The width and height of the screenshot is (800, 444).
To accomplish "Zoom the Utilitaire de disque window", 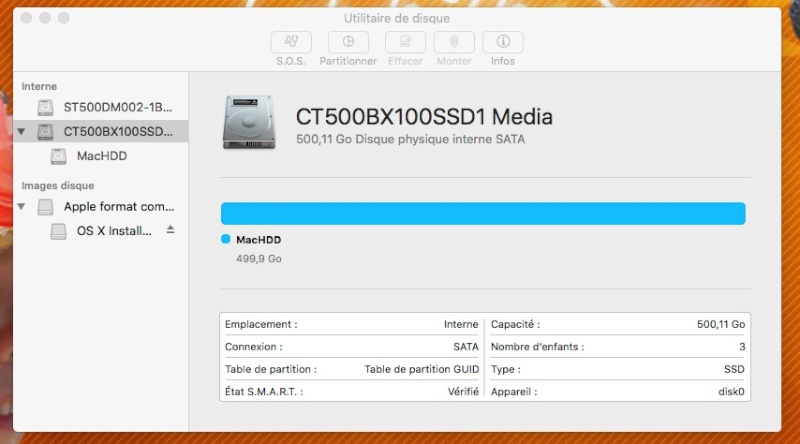I will coord(63,18).
